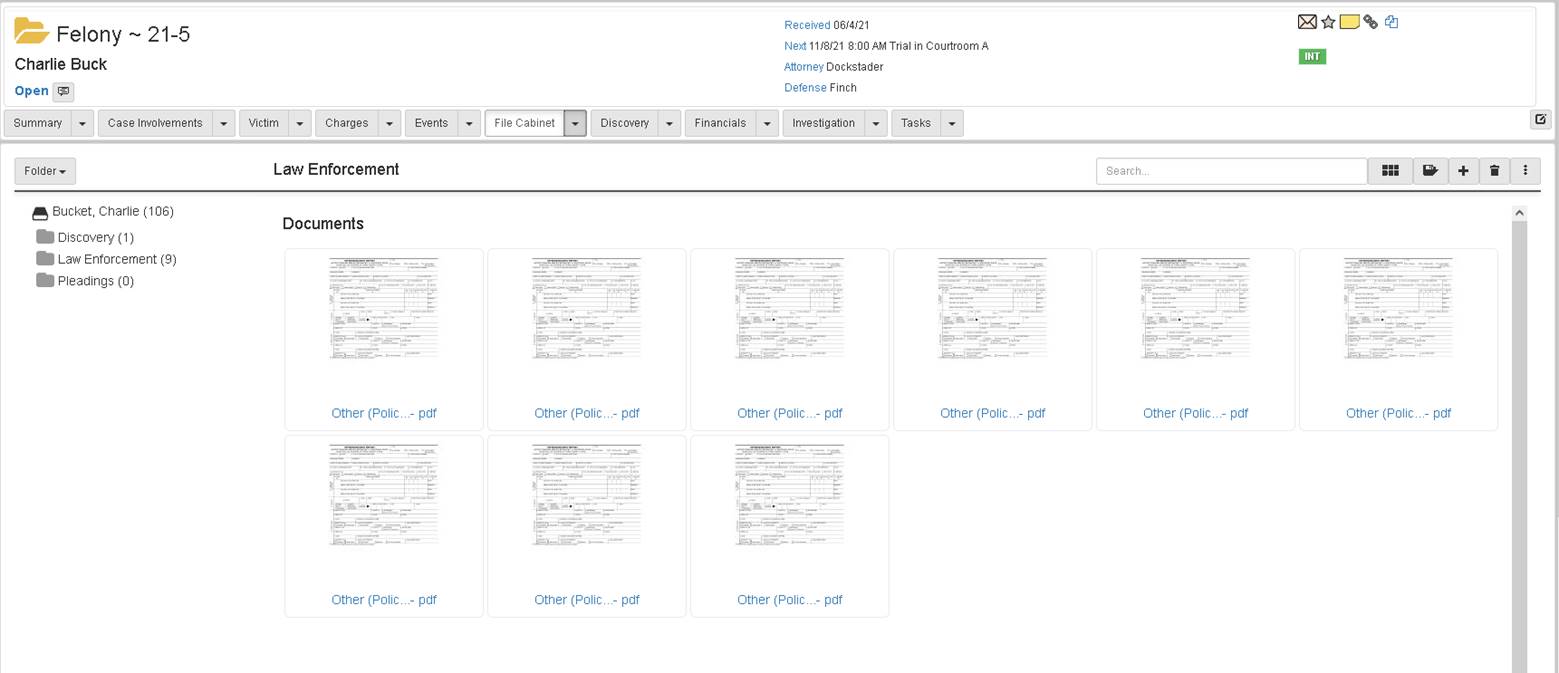Click the folder move icon in toolbar
Image resolution: width=1559 pixels, height=673 pixels.
click(1430, 171)
